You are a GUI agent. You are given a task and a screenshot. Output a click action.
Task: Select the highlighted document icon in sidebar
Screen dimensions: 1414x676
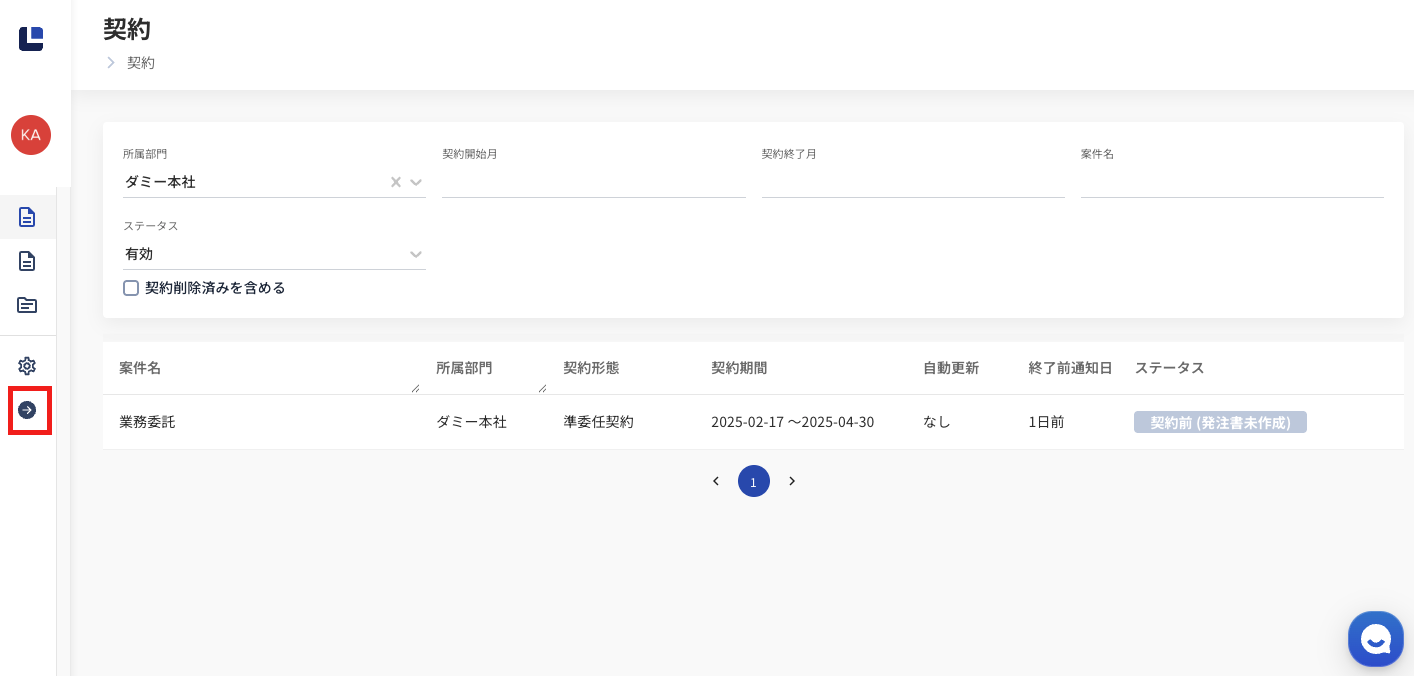(27, 217)
